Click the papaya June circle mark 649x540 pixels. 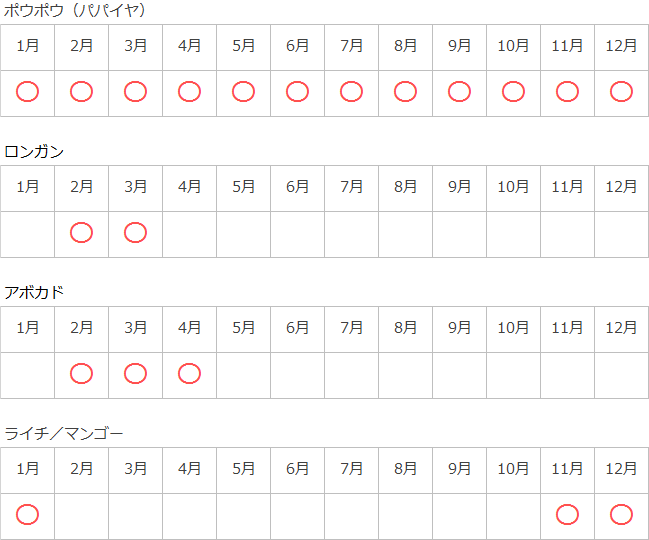[x=297, y=92]
